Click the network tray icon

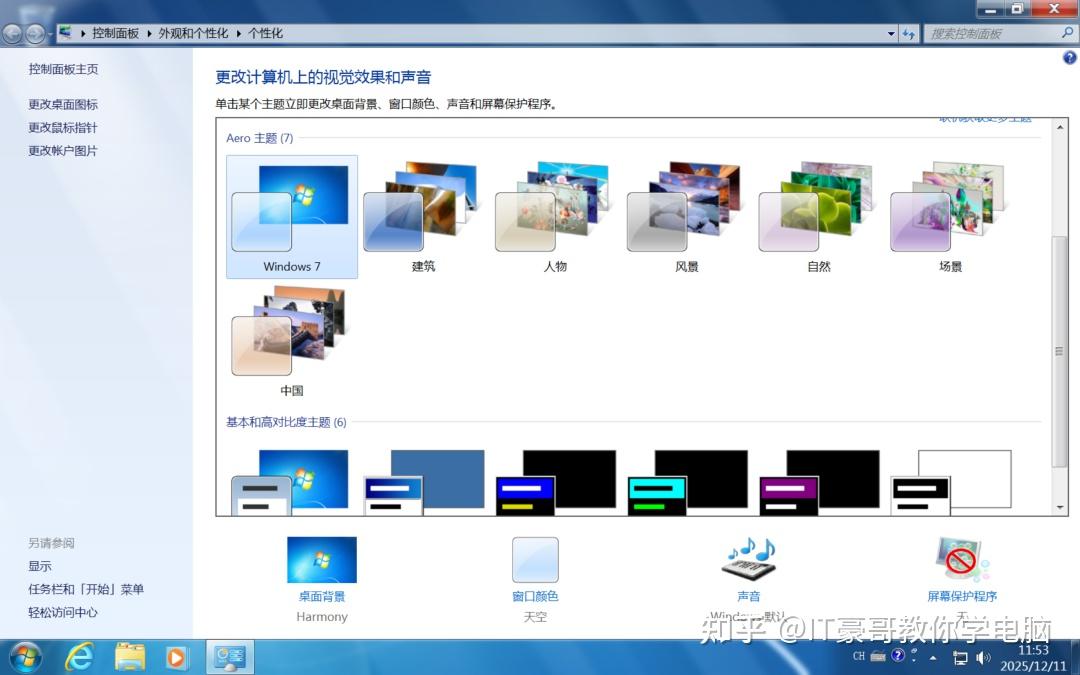click(960, 658)
